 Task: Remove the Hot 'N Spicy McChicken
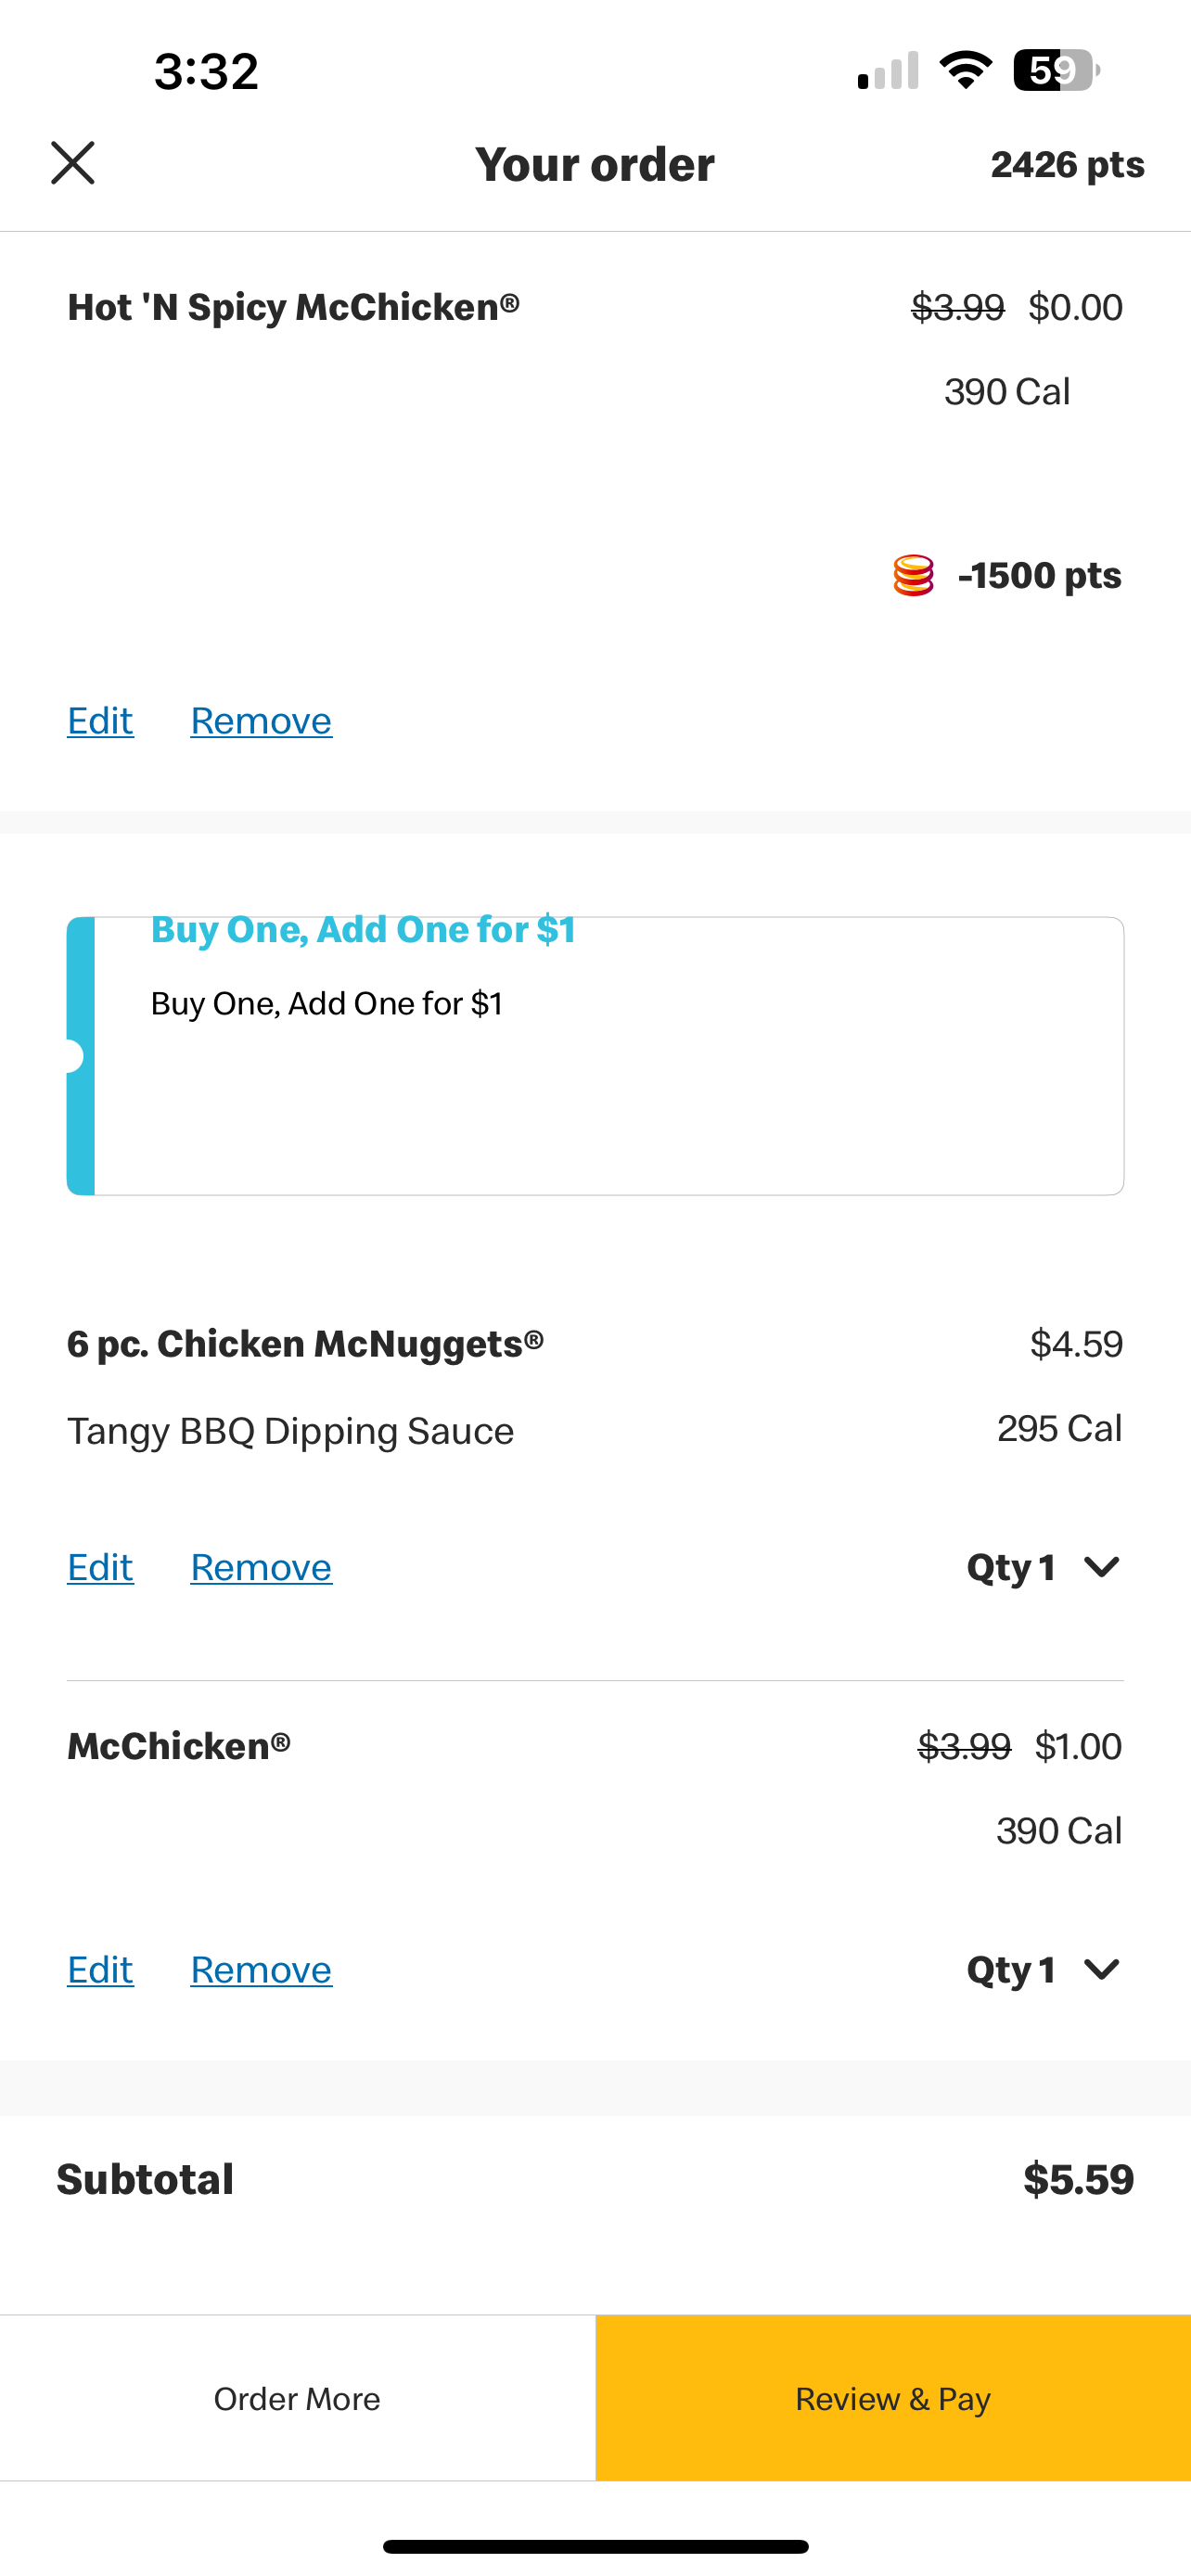coord(261,721)
